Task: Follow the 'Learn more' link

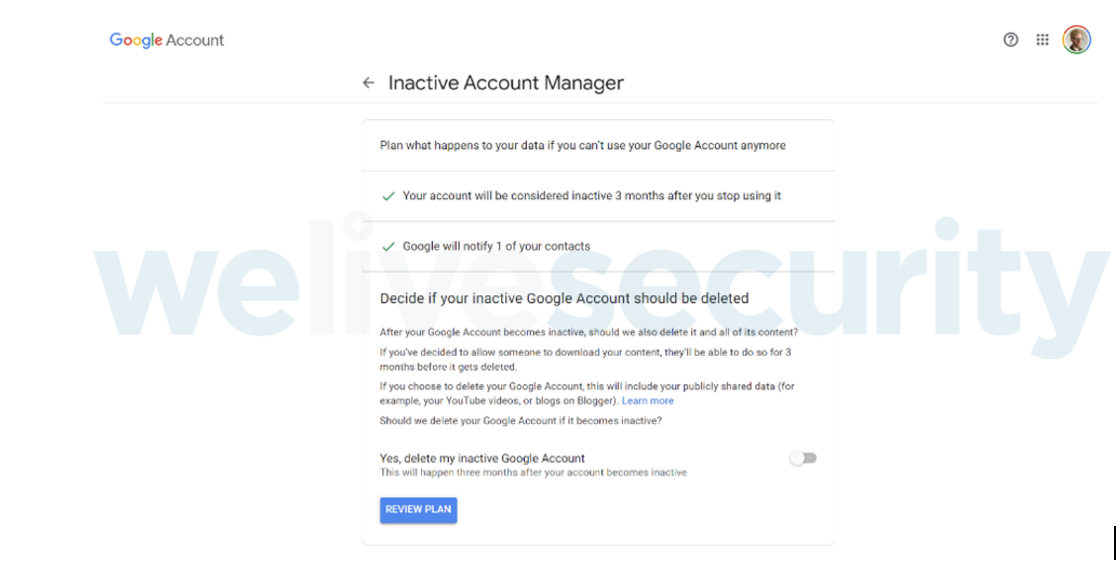Action: [647, 401]
